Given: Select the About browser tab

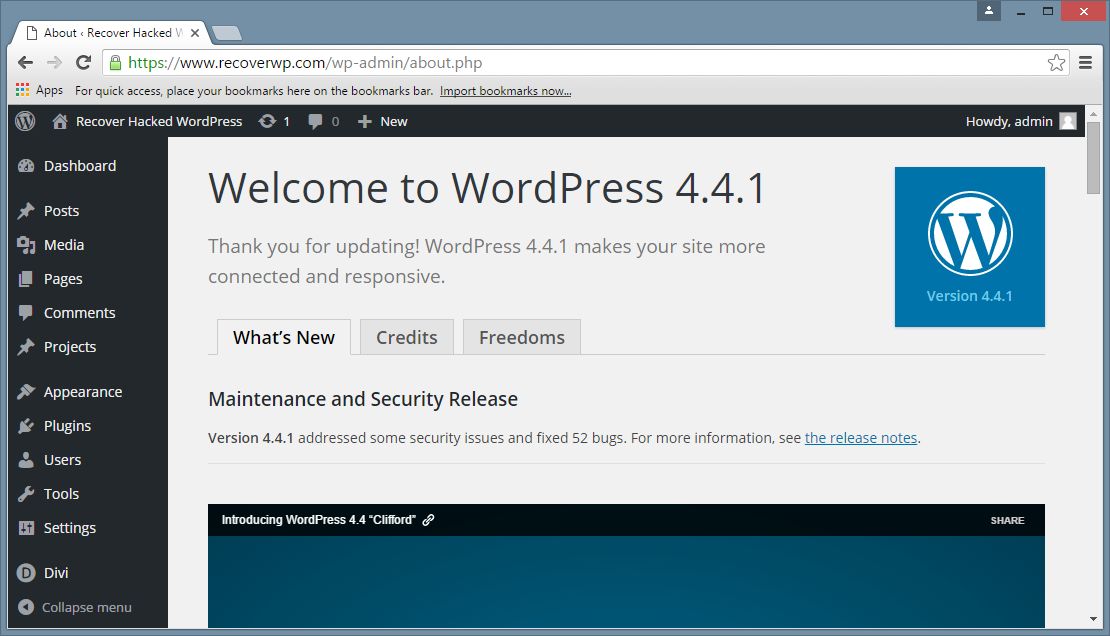Looking at the screenshot, I should (112, 33).
